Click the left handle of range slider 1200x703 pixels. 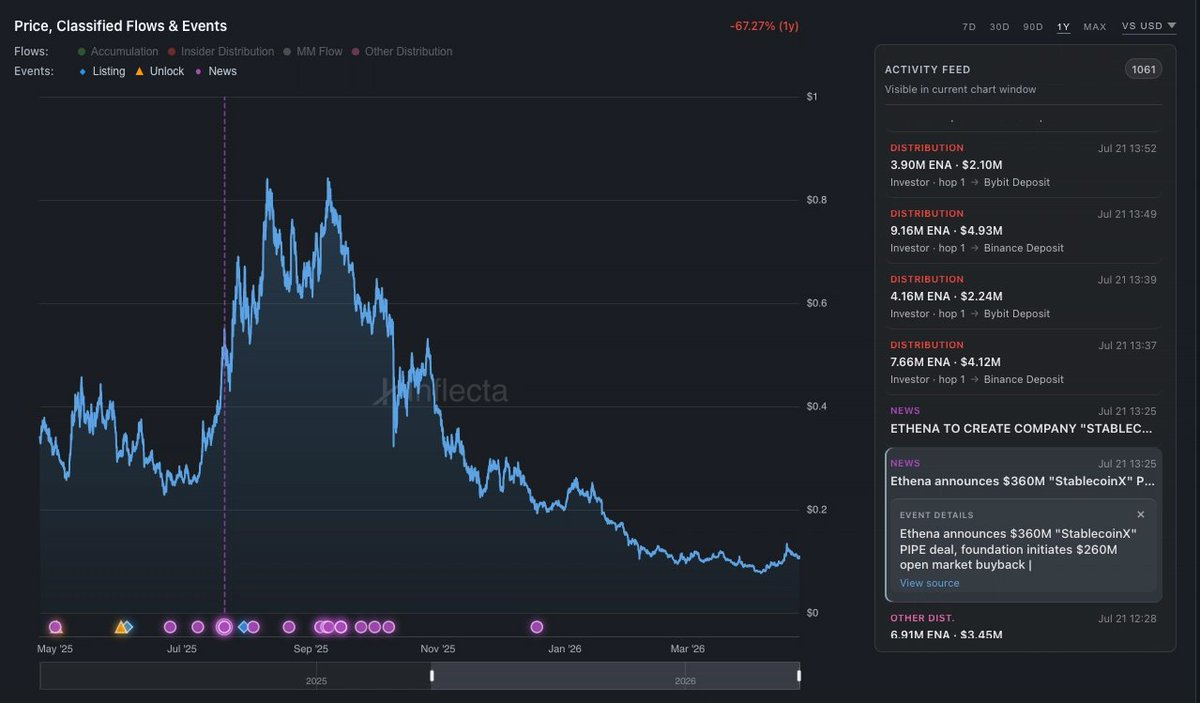click(432, 676)
